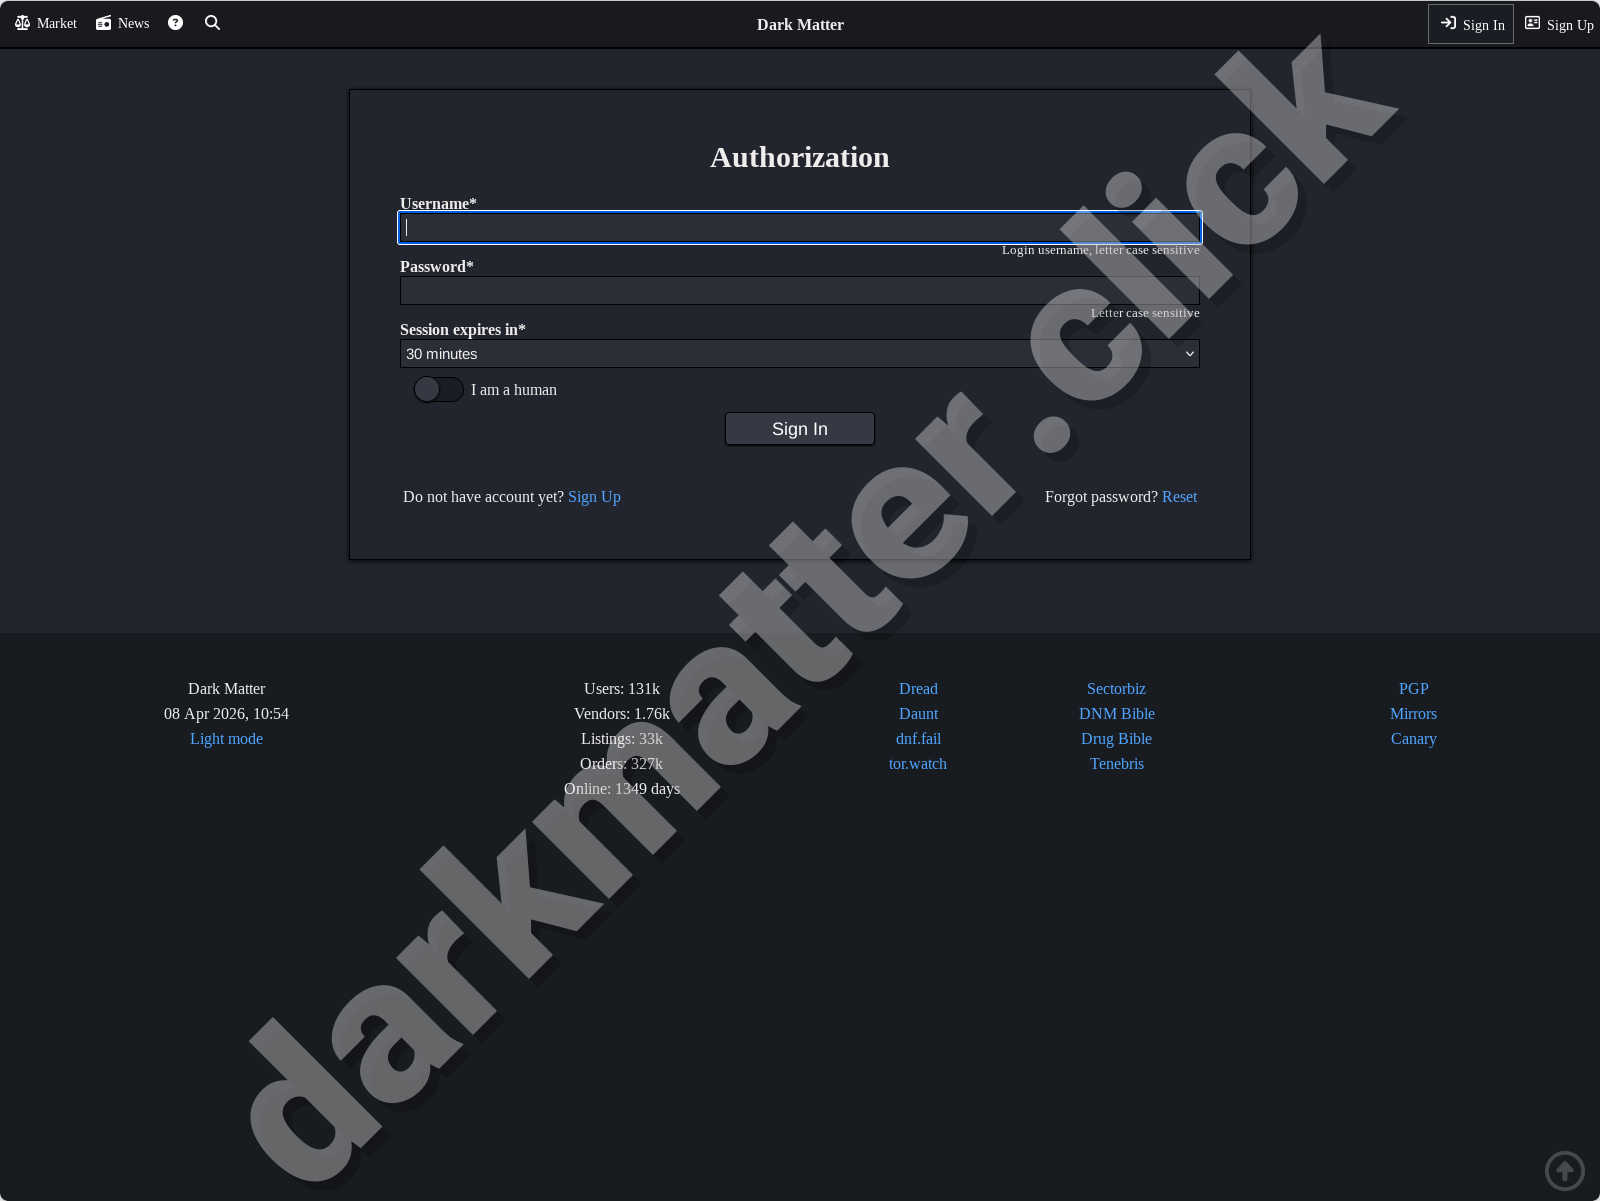
Task: Open the News page from the menu bar
Action: pyautogui.click(x=134, y=22)
